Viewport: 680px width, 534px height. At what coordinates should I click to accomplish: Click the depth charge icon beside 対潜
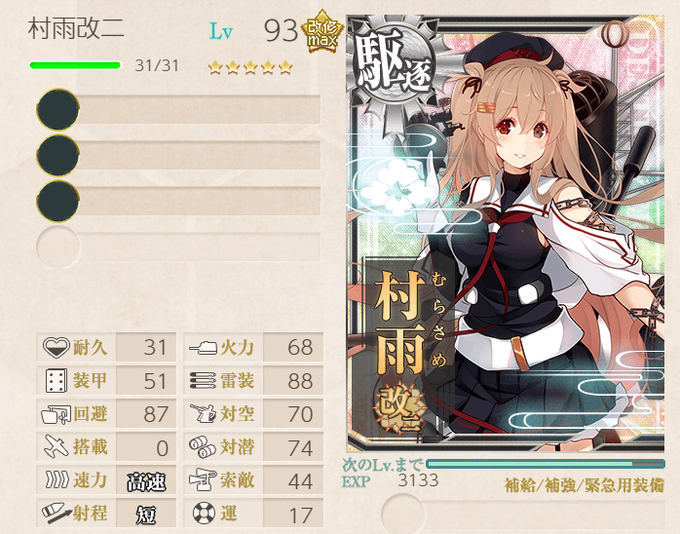[x=202, y=447]
